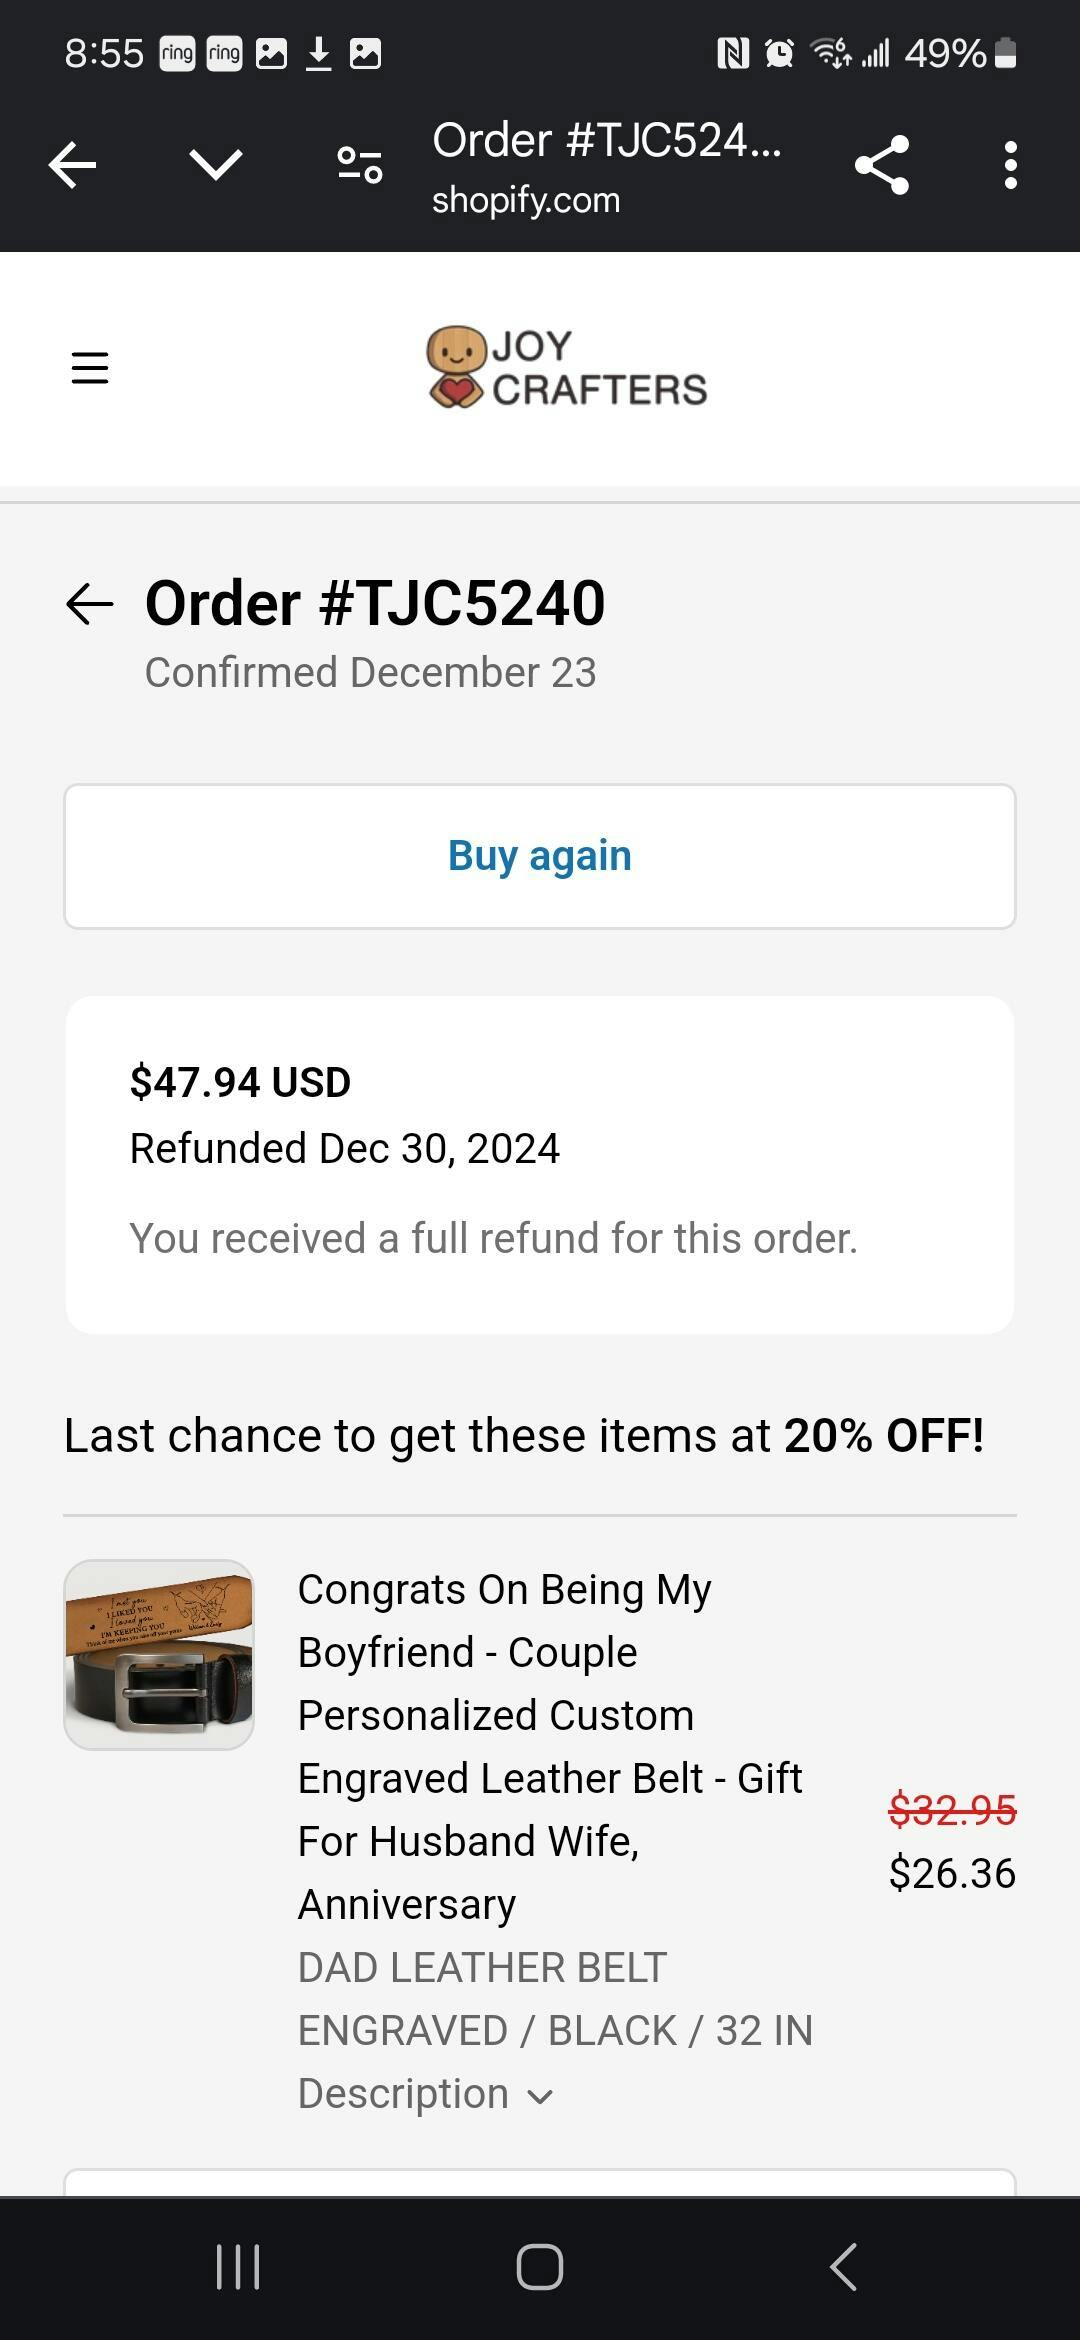Open site settings tune icon
Viewport: 1080px width, 2340px height.
tap(360, 165)
